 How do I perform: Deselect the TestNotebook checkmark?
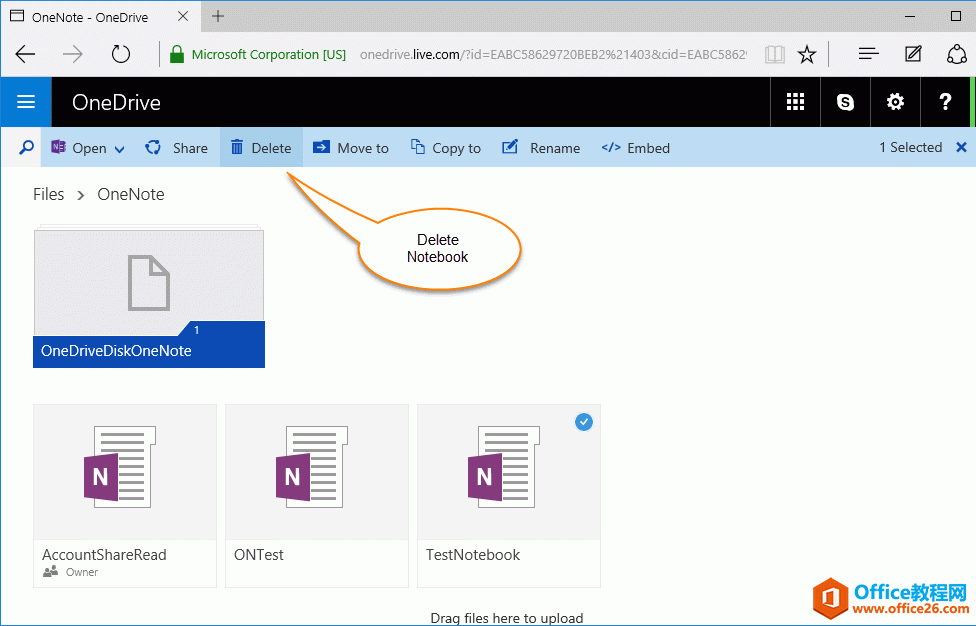tap(584, 422)
